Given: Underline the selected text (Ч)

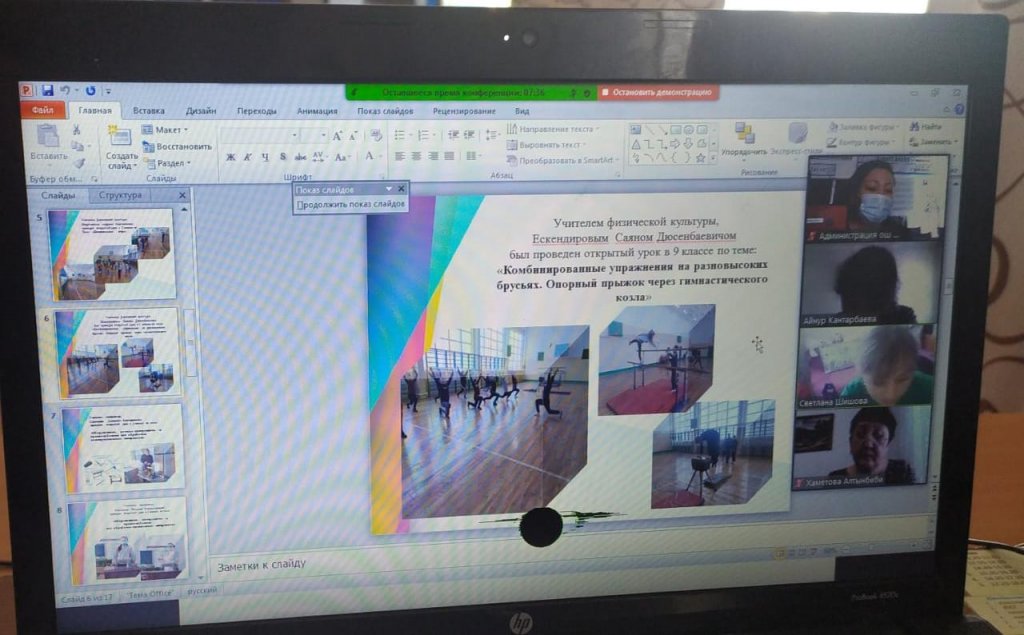Looking at the screenshot, I should [x=264, y=157].
